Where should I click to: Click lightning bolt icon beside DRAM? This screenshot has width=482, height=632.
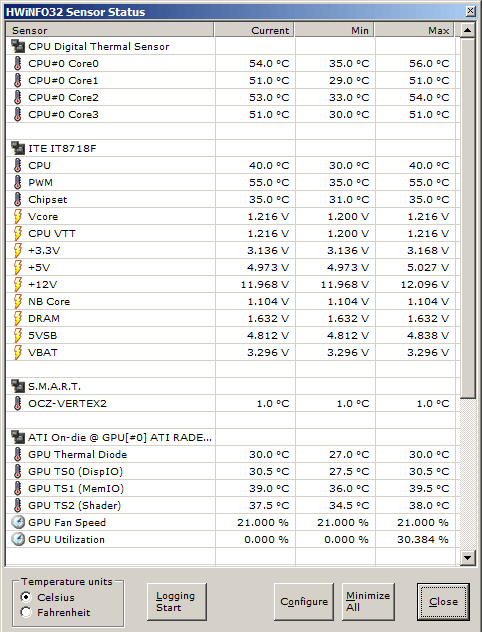pos(18,318)
